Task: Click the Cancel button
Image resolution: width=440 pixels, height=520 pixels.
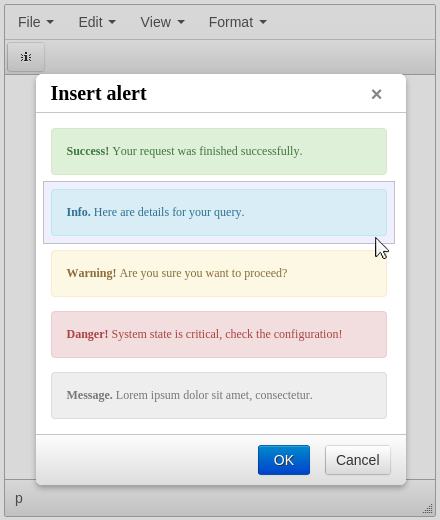Action: [358, 460]
